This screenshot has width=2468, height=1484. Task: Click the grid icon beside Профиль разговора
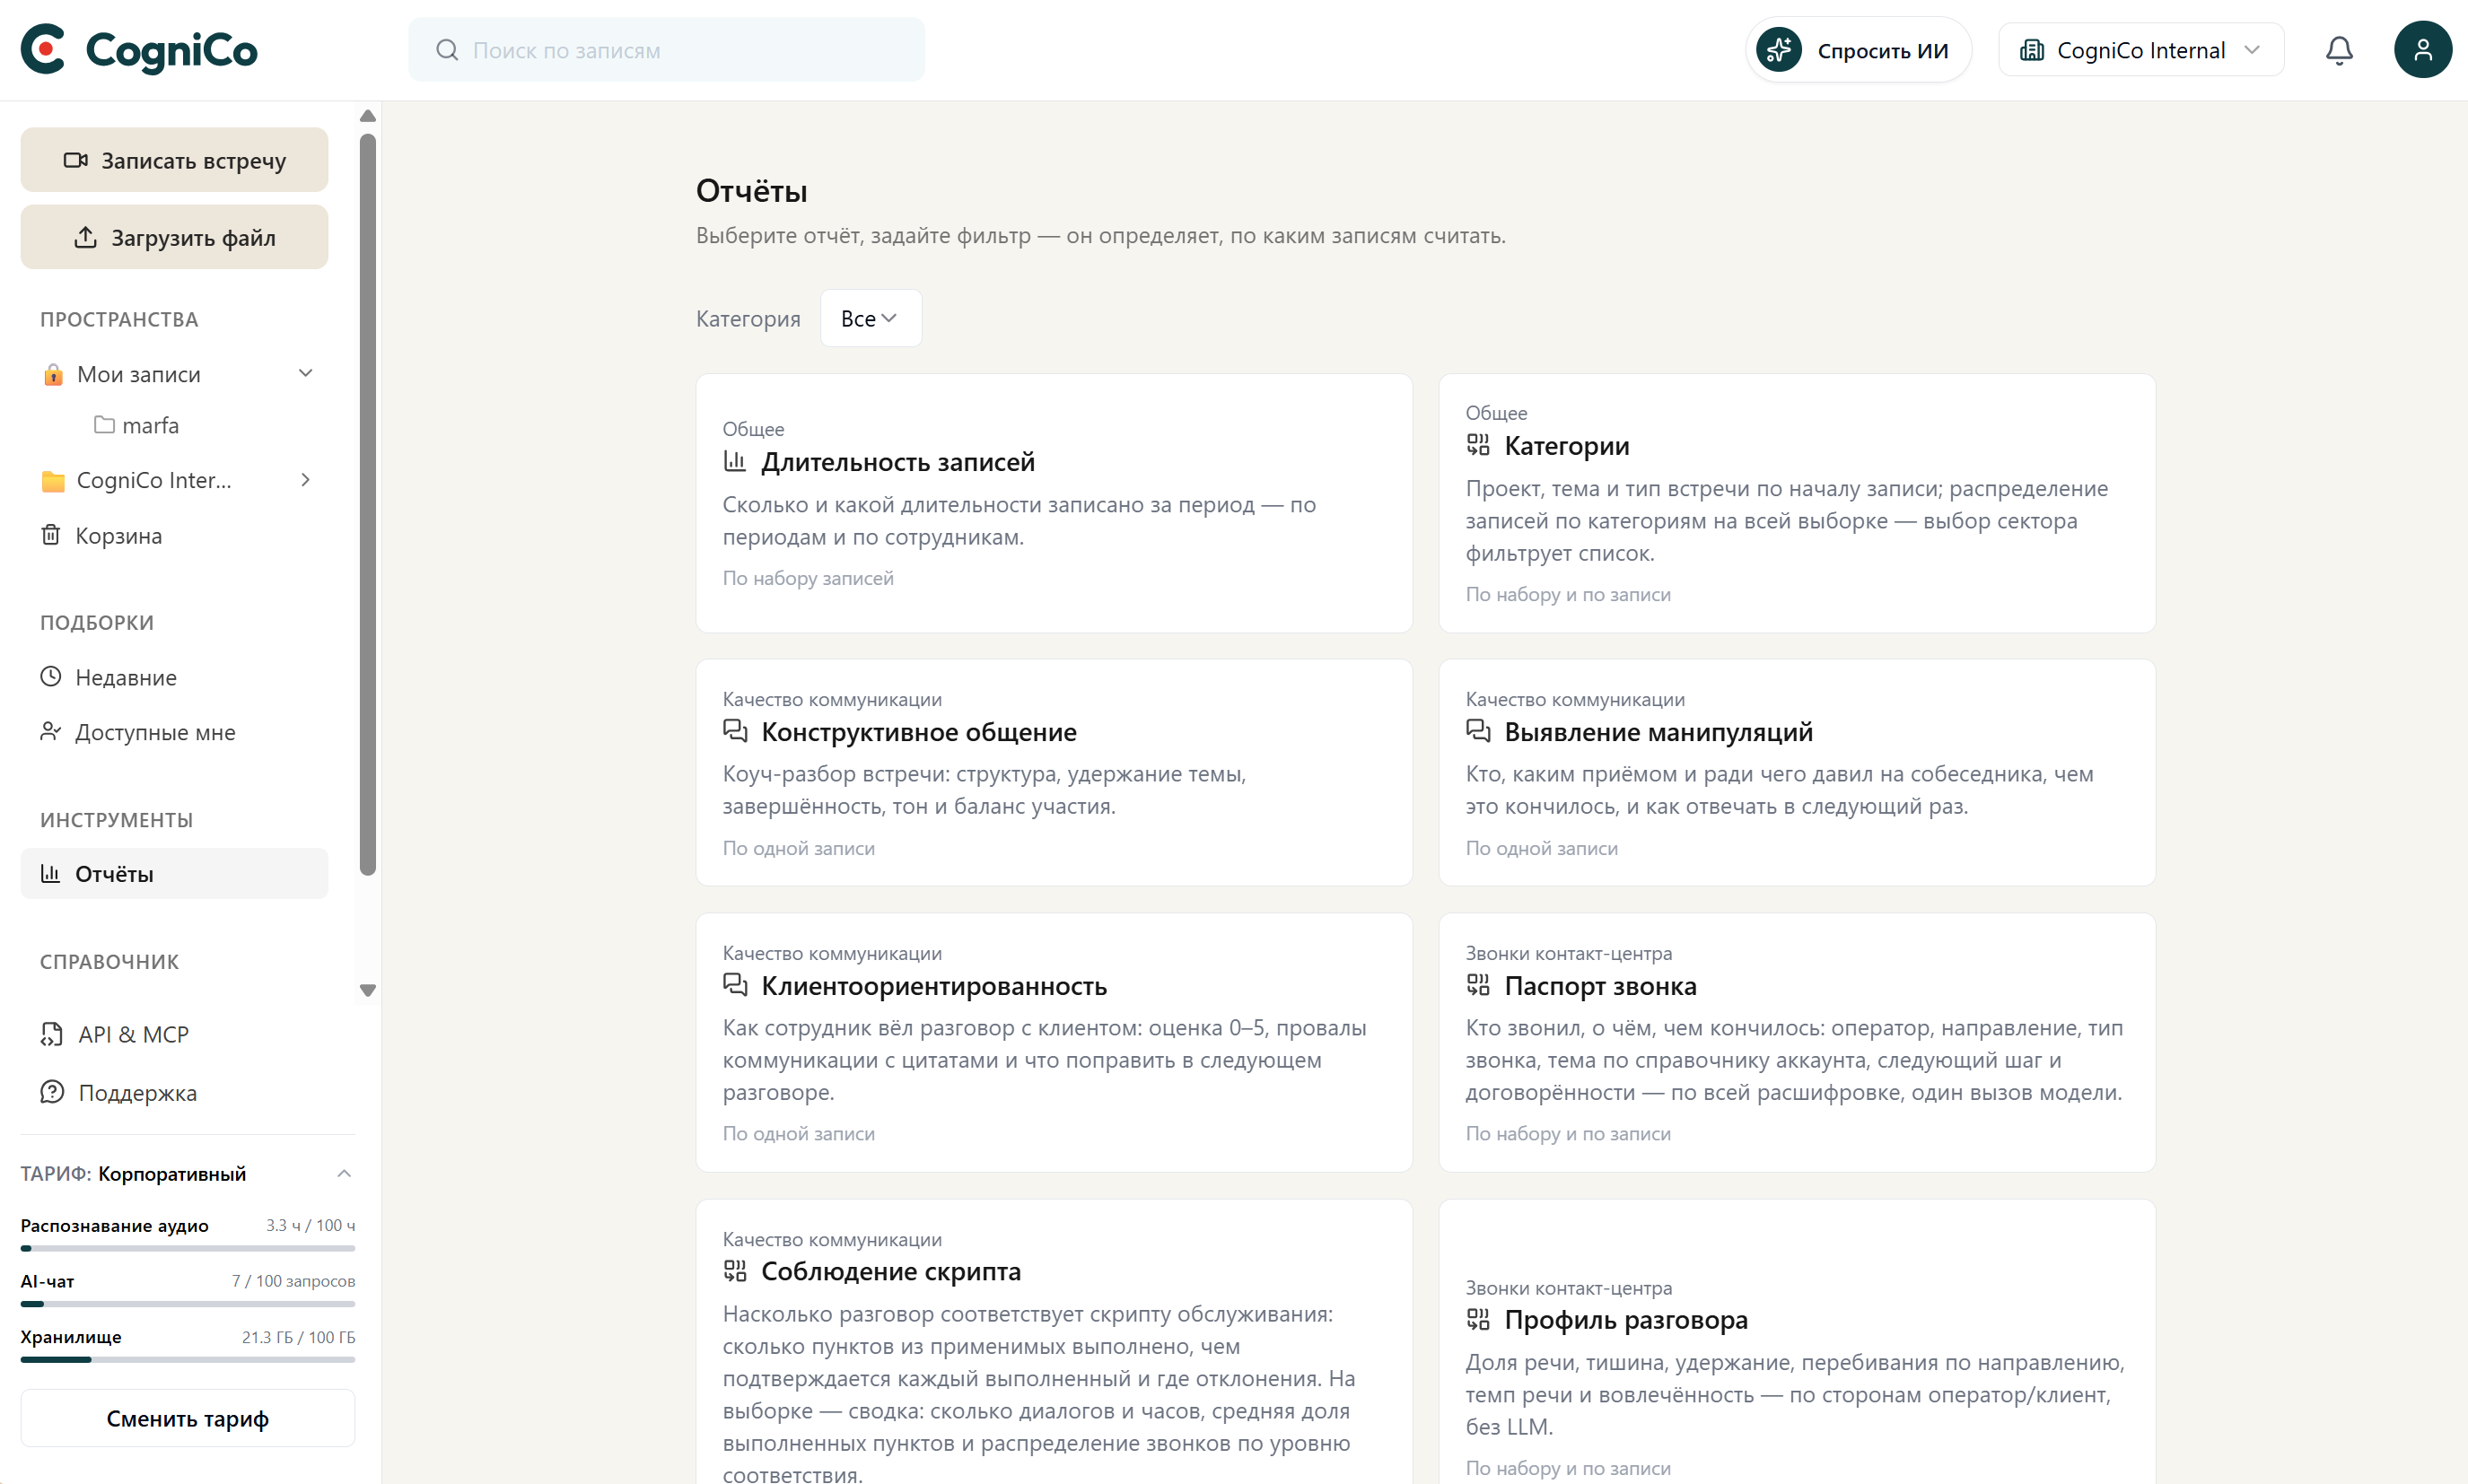tap(1478, 1320)
